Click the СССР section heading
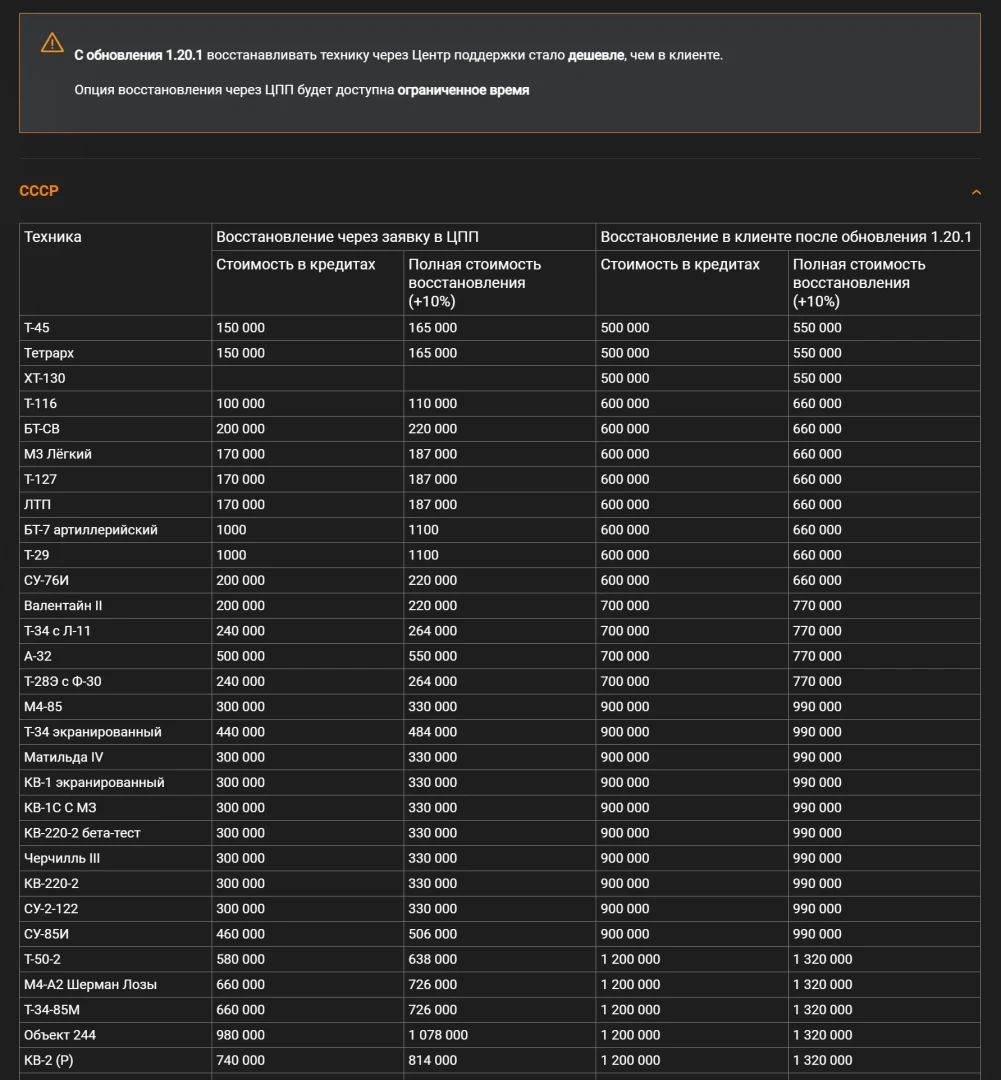This screenshot has height=1080, width=1001. [39, 191]
